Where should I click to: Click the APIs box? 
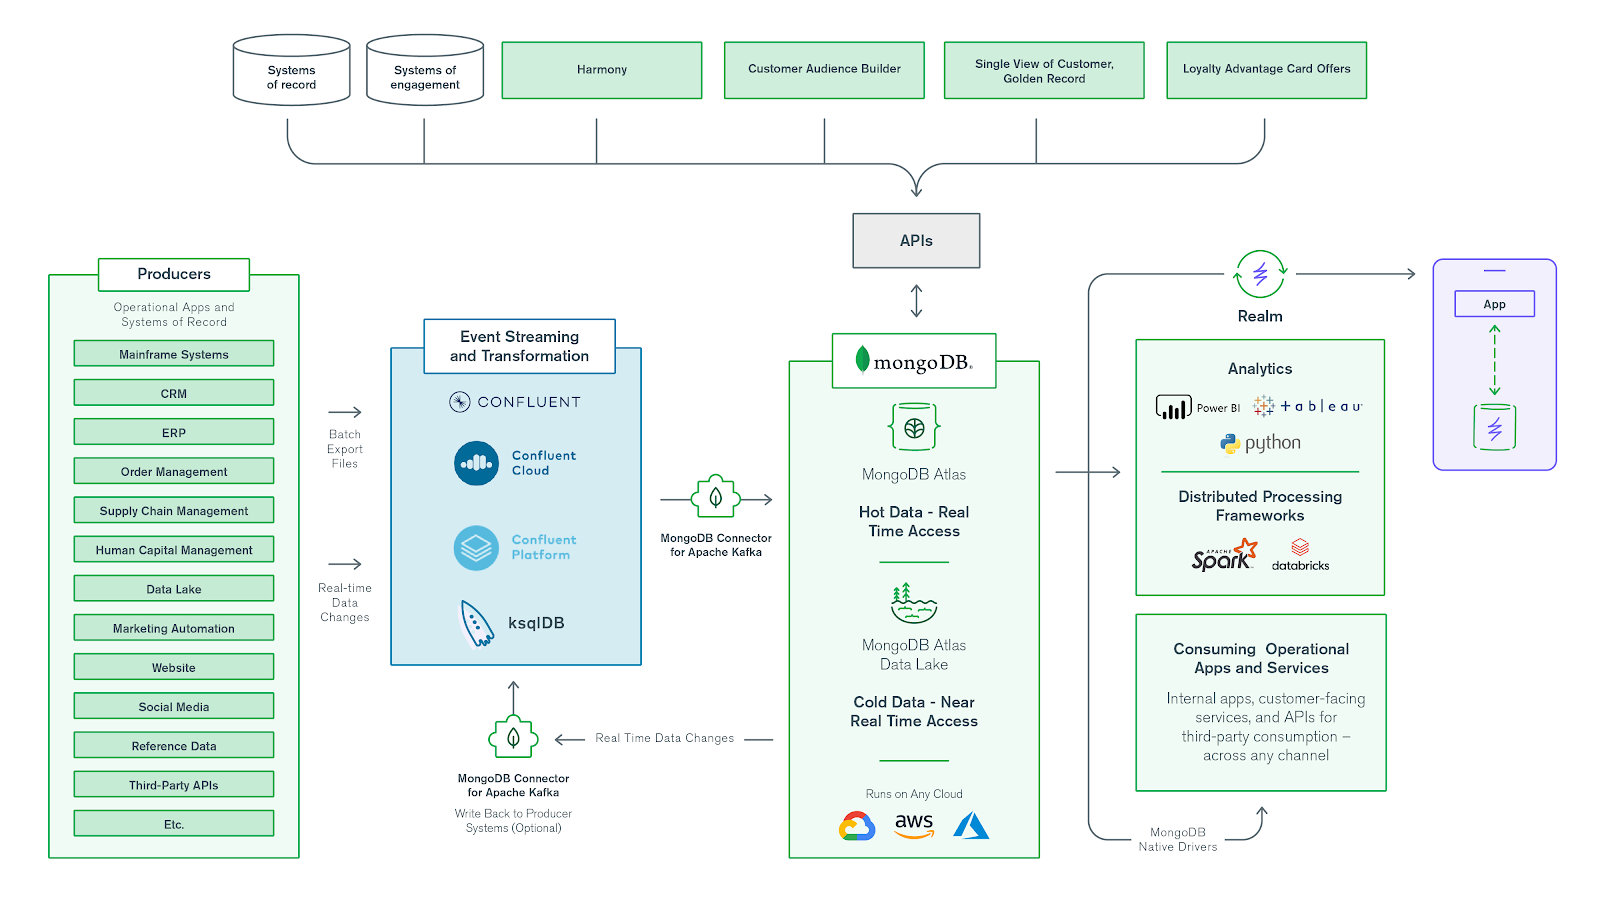tap(916, 241)
